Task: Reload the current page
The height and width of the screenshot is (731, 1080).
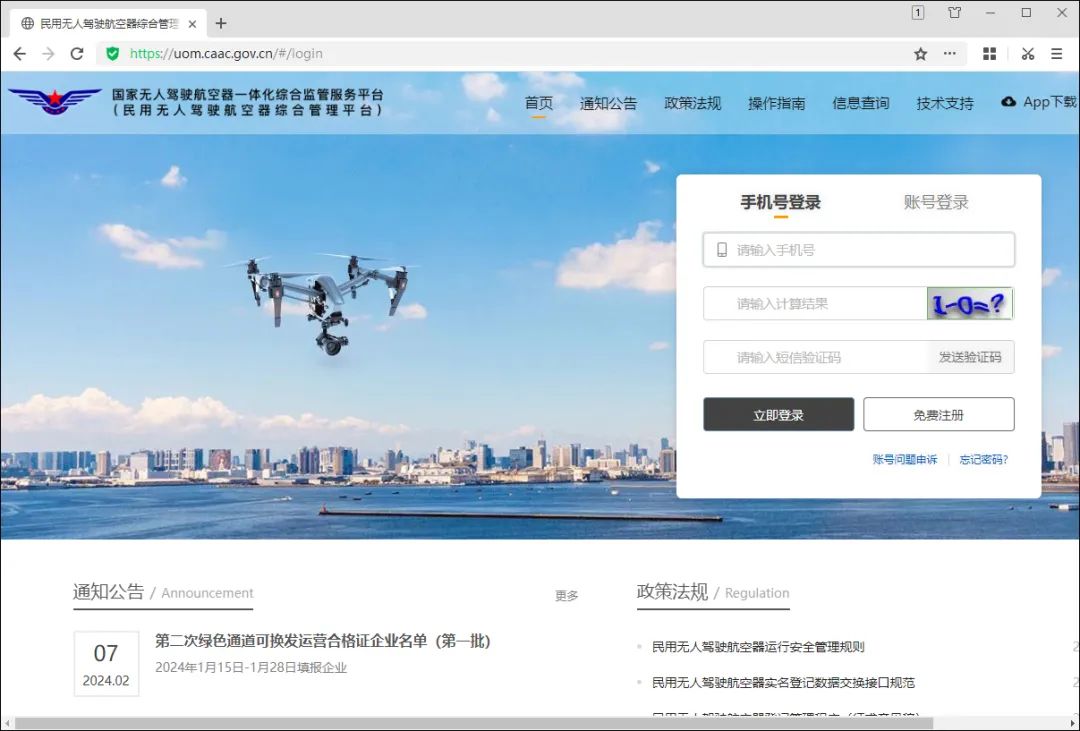Action: click(77, 54)
